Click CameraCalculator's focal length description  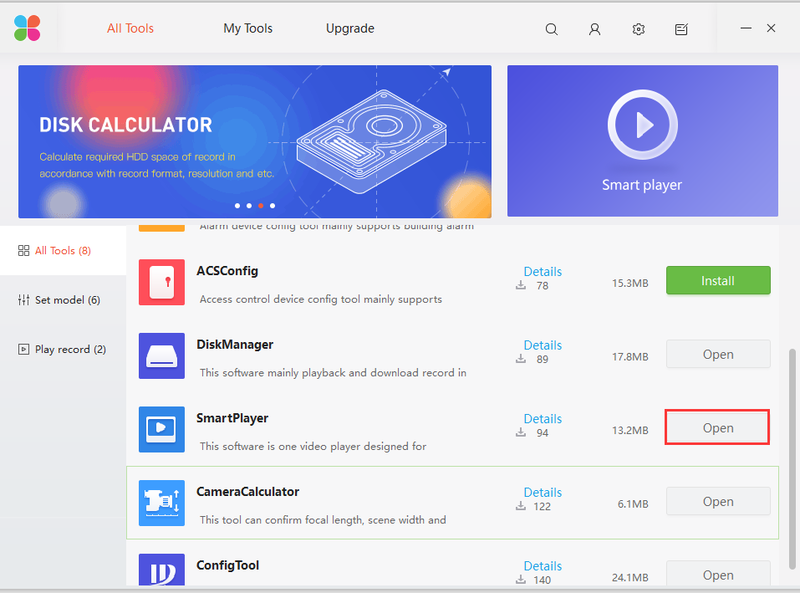tap(322, 520)
